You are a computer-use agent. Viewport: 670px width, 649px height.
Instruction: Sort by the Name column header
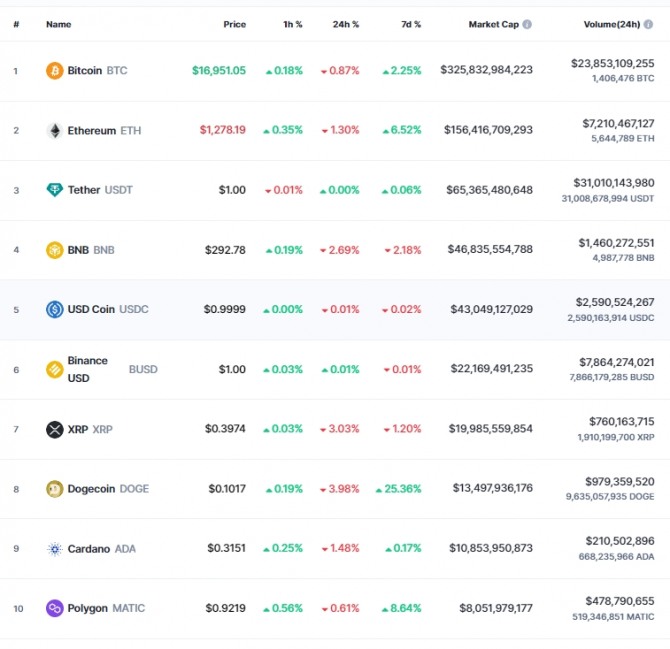(59, 24)
